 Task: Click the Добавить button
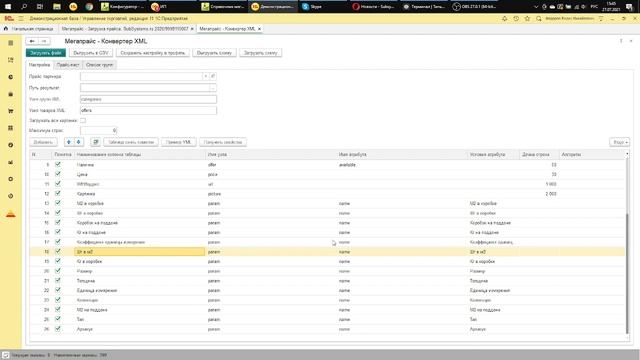[x=43, y=142]
